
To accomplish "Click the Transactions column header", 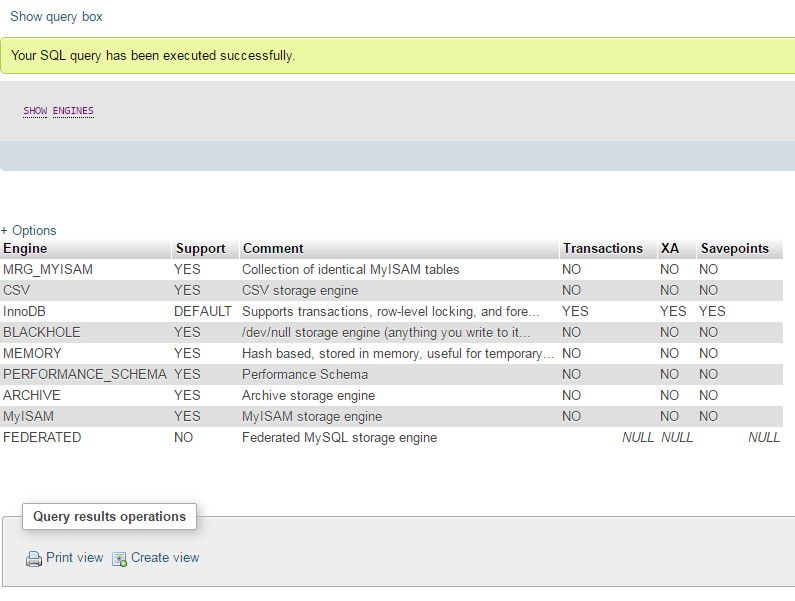I will click(x=603, y=249).
